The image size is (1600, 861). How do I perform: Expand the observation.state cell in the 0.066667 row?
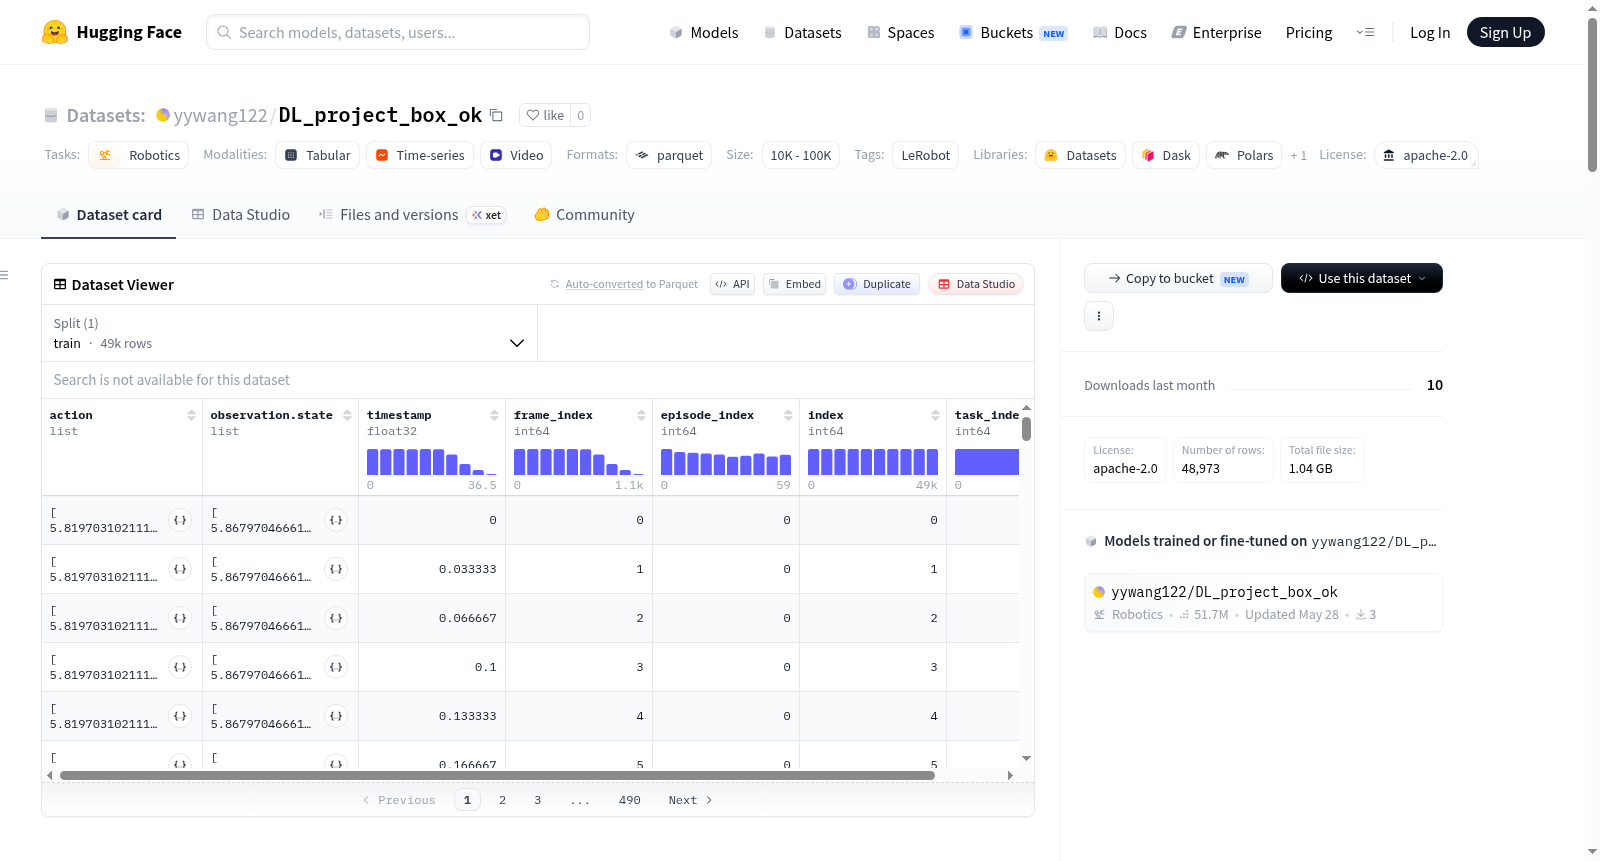point(336,618)
